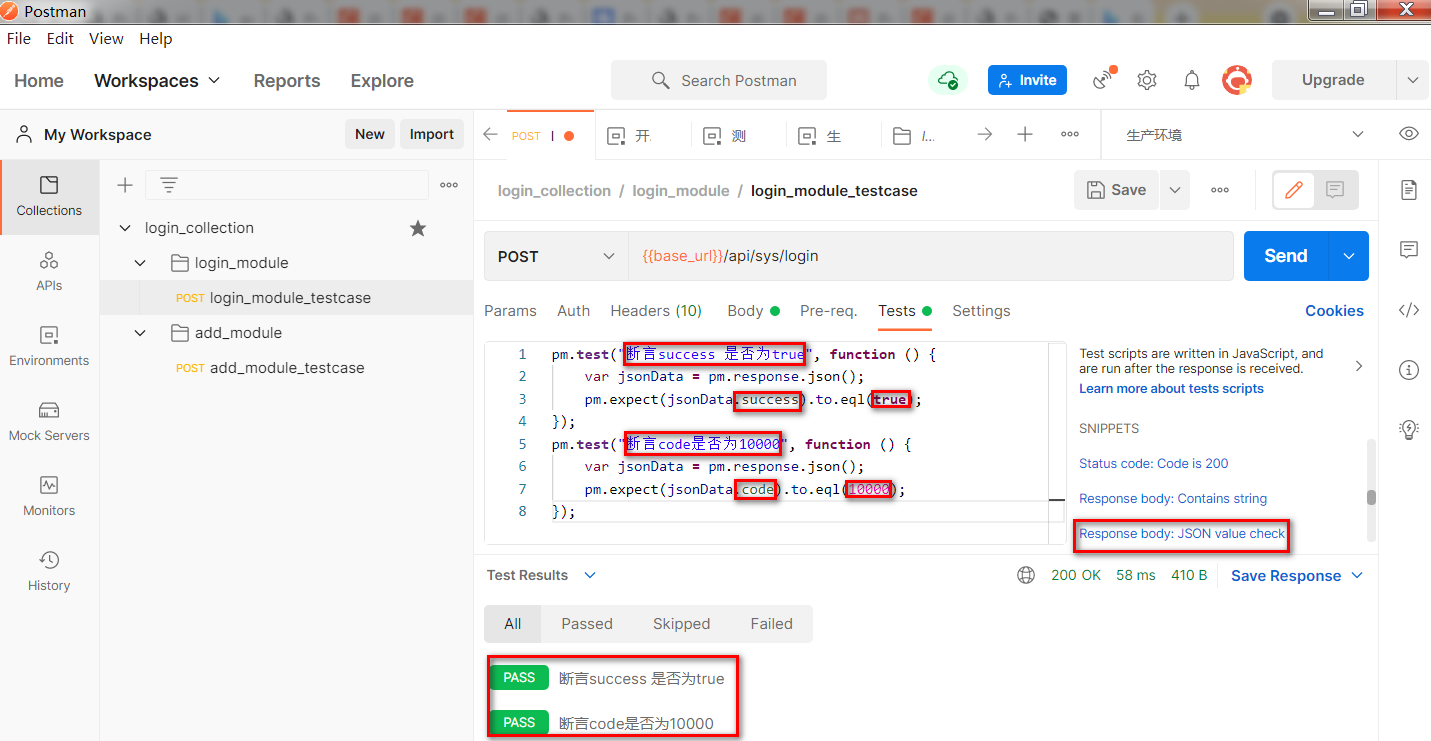Open the code snippet pane icon

pyautogui.click(x=1409, y=310)
